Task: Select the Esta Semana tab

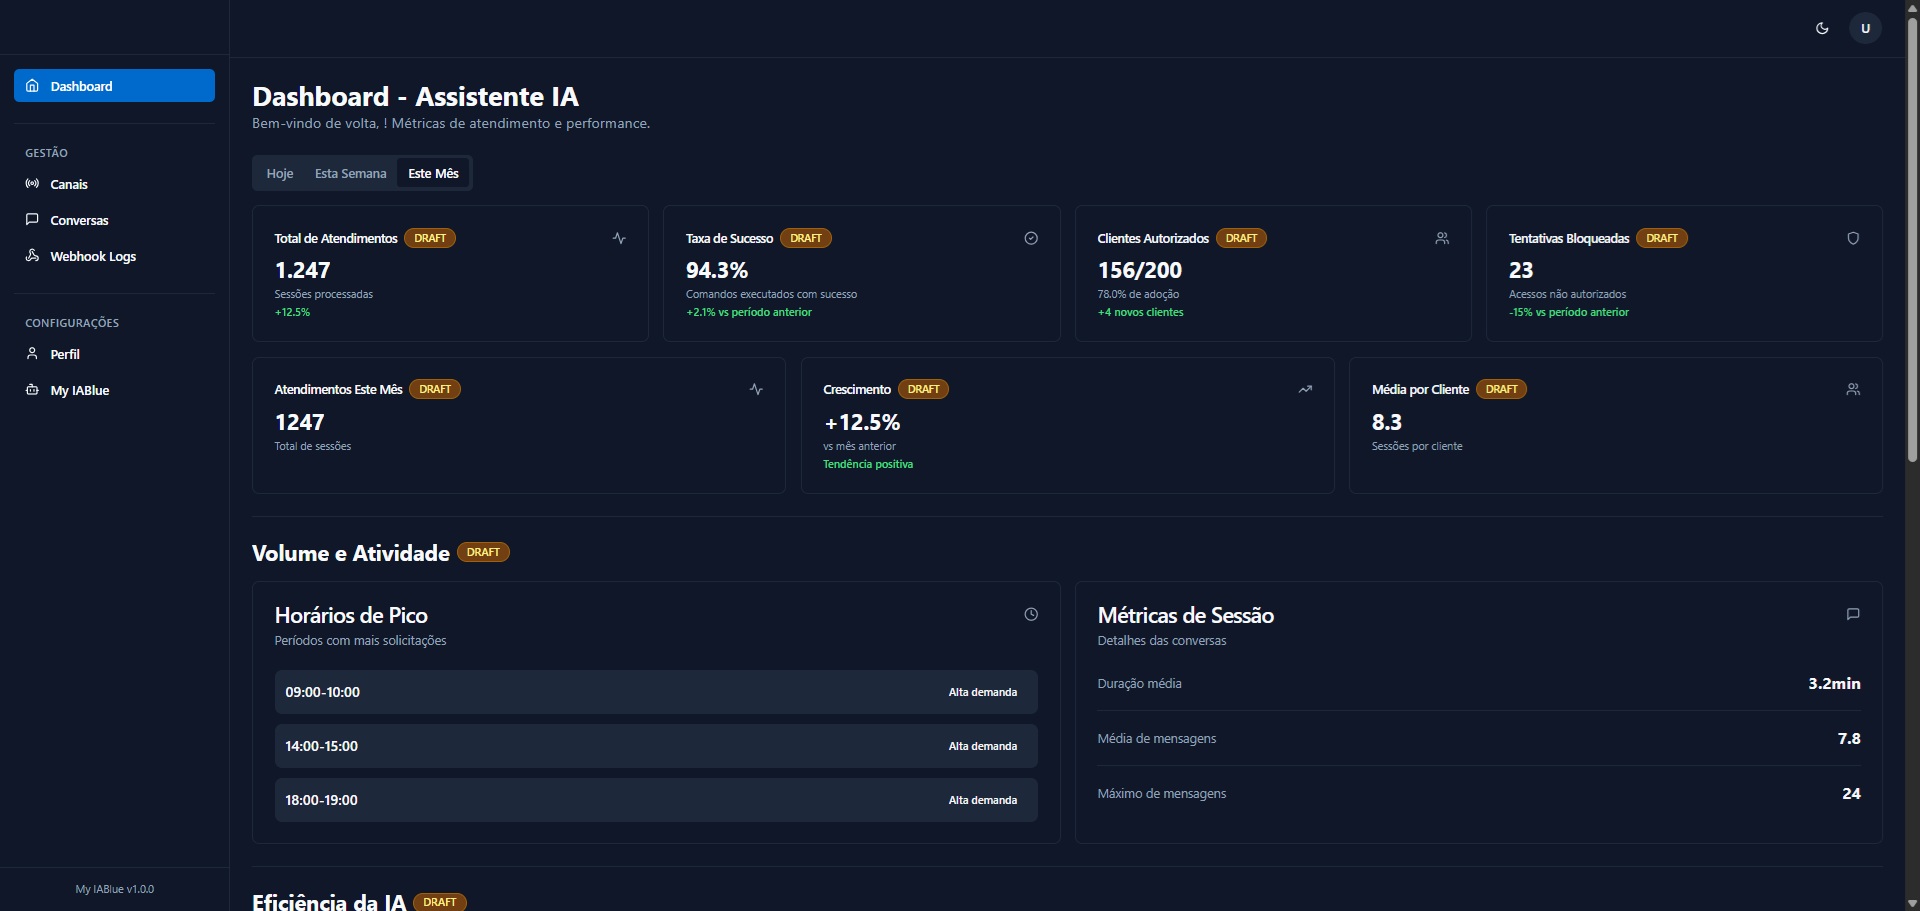Action: coord(350,173)
